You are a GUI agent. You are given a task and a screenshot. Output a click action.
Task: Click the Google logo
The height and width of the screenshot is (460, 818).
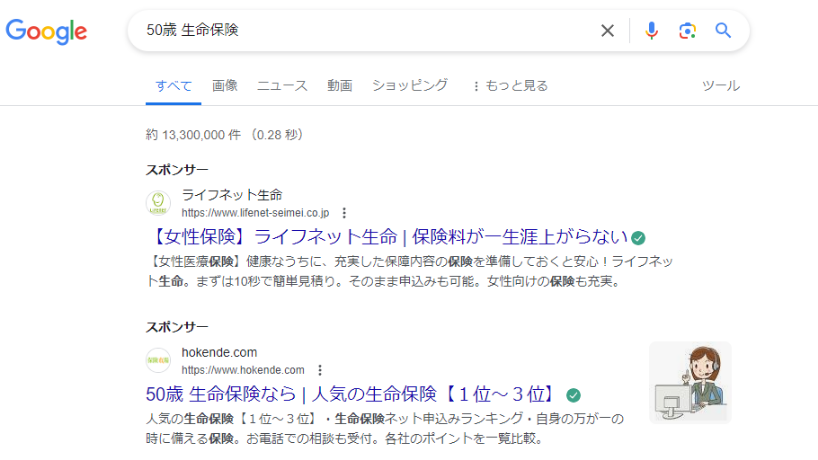pos(46,31)
